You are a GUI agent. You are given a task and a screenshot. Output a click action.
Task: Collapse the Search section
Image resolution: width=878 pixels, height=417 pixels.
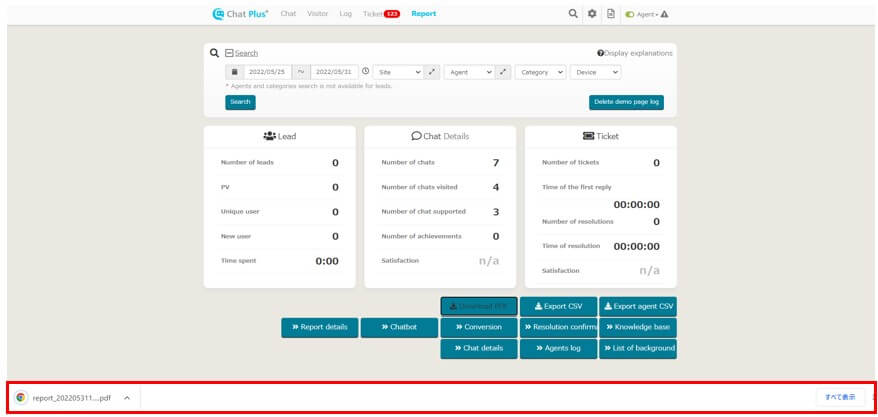pos(241,53)
